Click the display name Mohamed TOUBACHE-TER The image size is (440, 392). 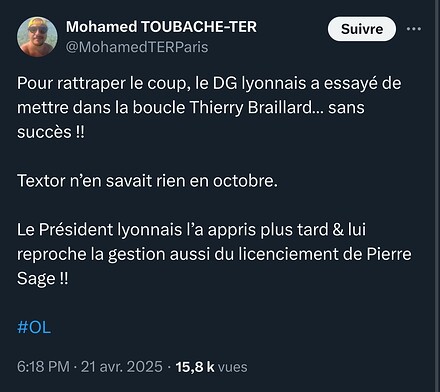(161, 27)
